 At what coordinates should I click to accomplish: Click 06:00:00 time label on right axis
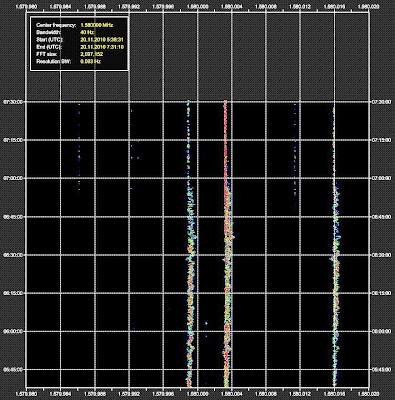click(381, 331)
